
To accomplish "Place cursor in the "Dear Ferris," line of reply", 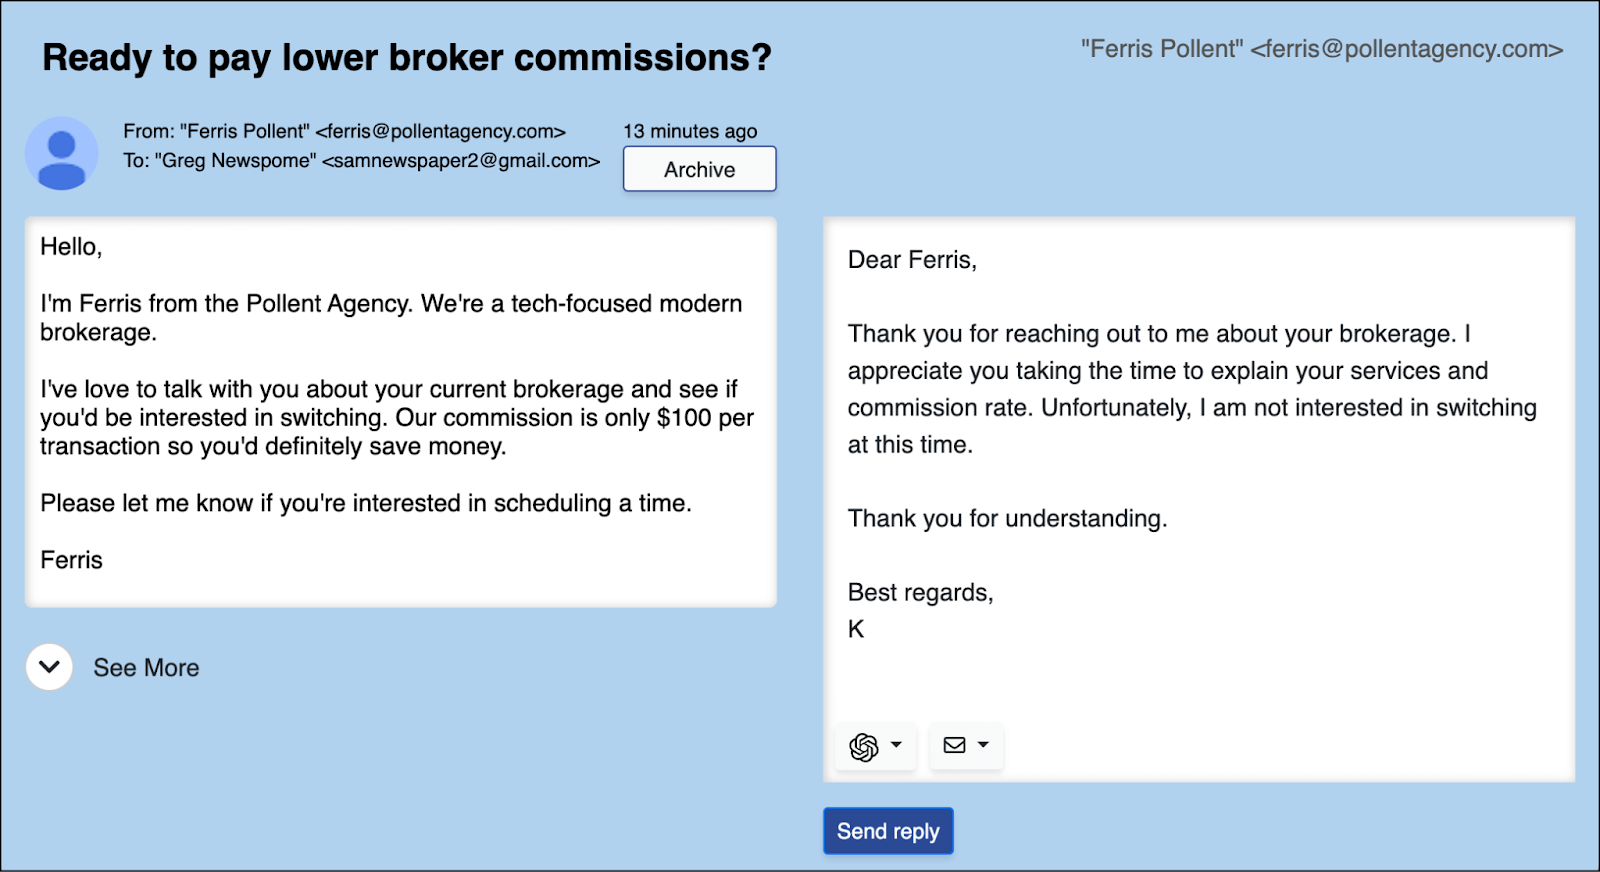I will (x=912, y=260).
